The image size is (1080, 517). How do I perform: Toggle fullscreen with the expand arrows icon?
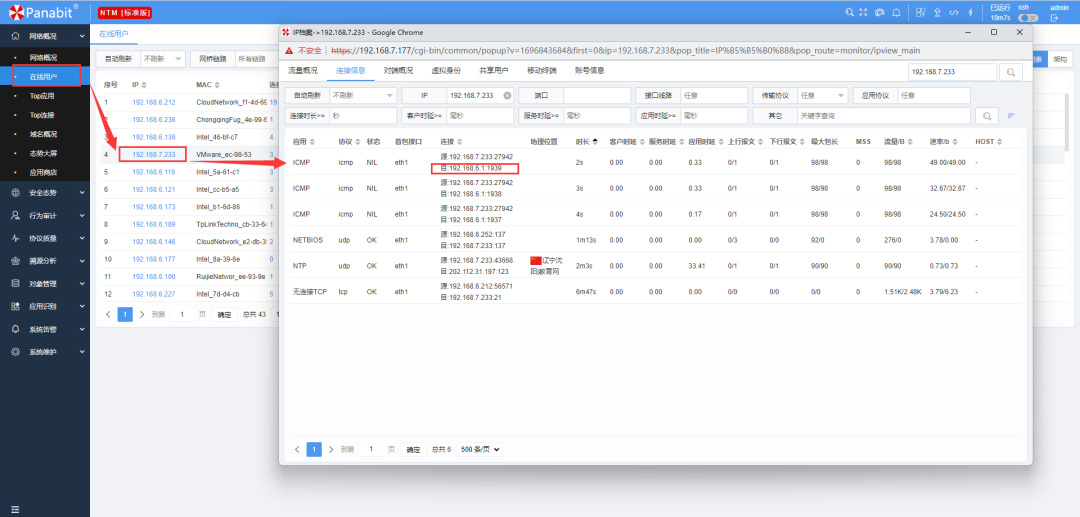click(864, 12)
